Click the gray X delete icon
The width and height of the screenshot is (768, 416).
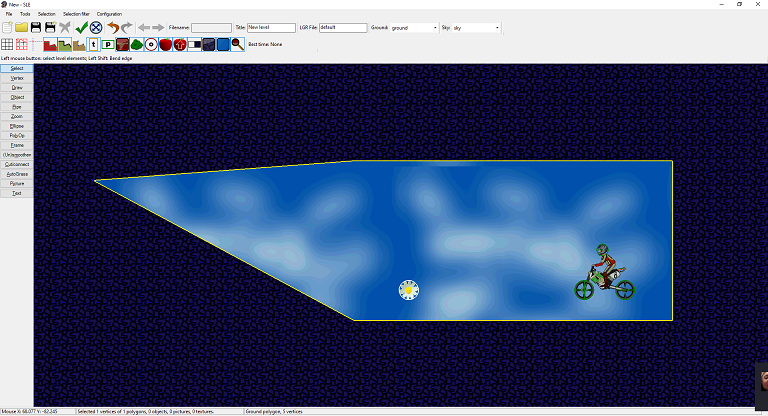point(65,27)
